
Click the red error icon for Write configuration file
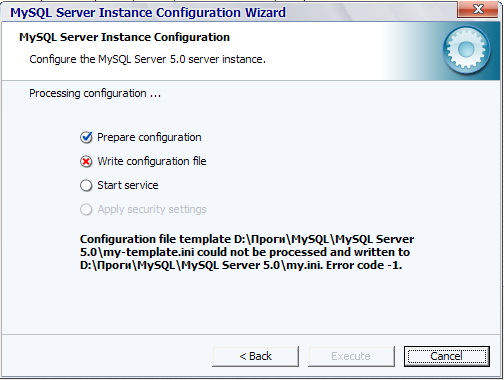[86, 162]
